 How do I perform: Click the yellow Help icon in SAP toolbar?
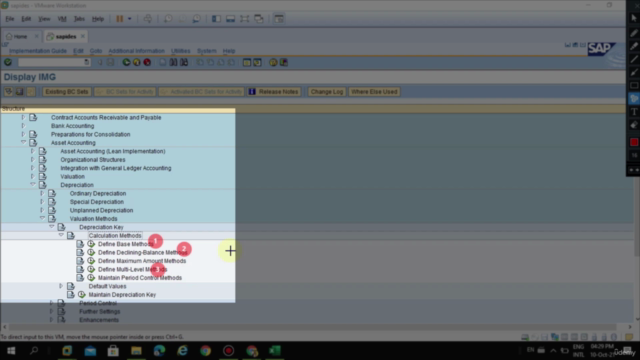(273, 62)
